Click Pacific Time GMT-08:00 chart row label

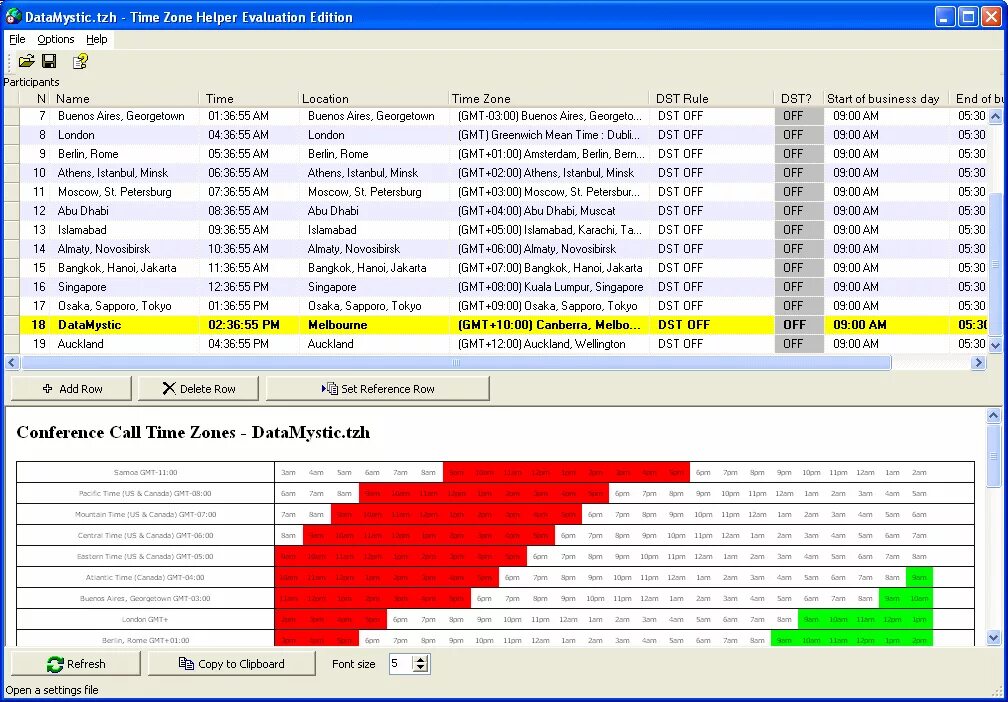tap(145, 494)
